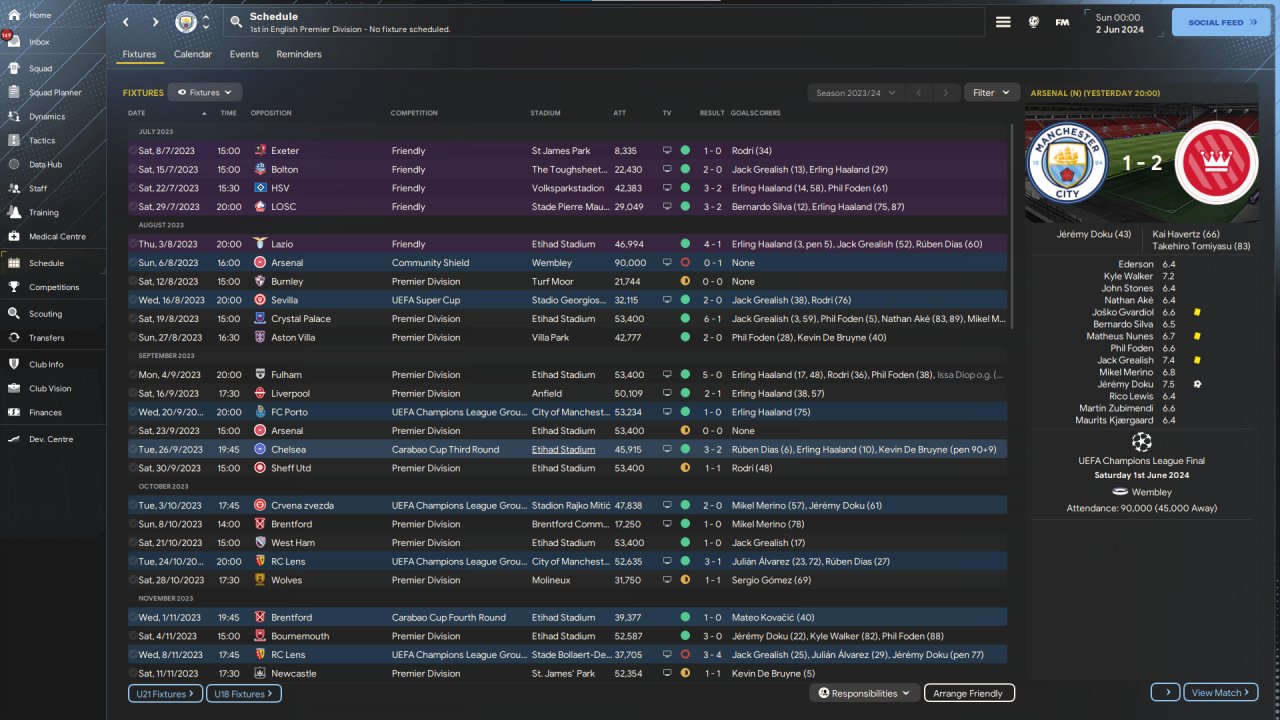The width and height of the screenshot is (1280, 720).
Task: Switch to the Calendar tab
Action: coord(193,54)
